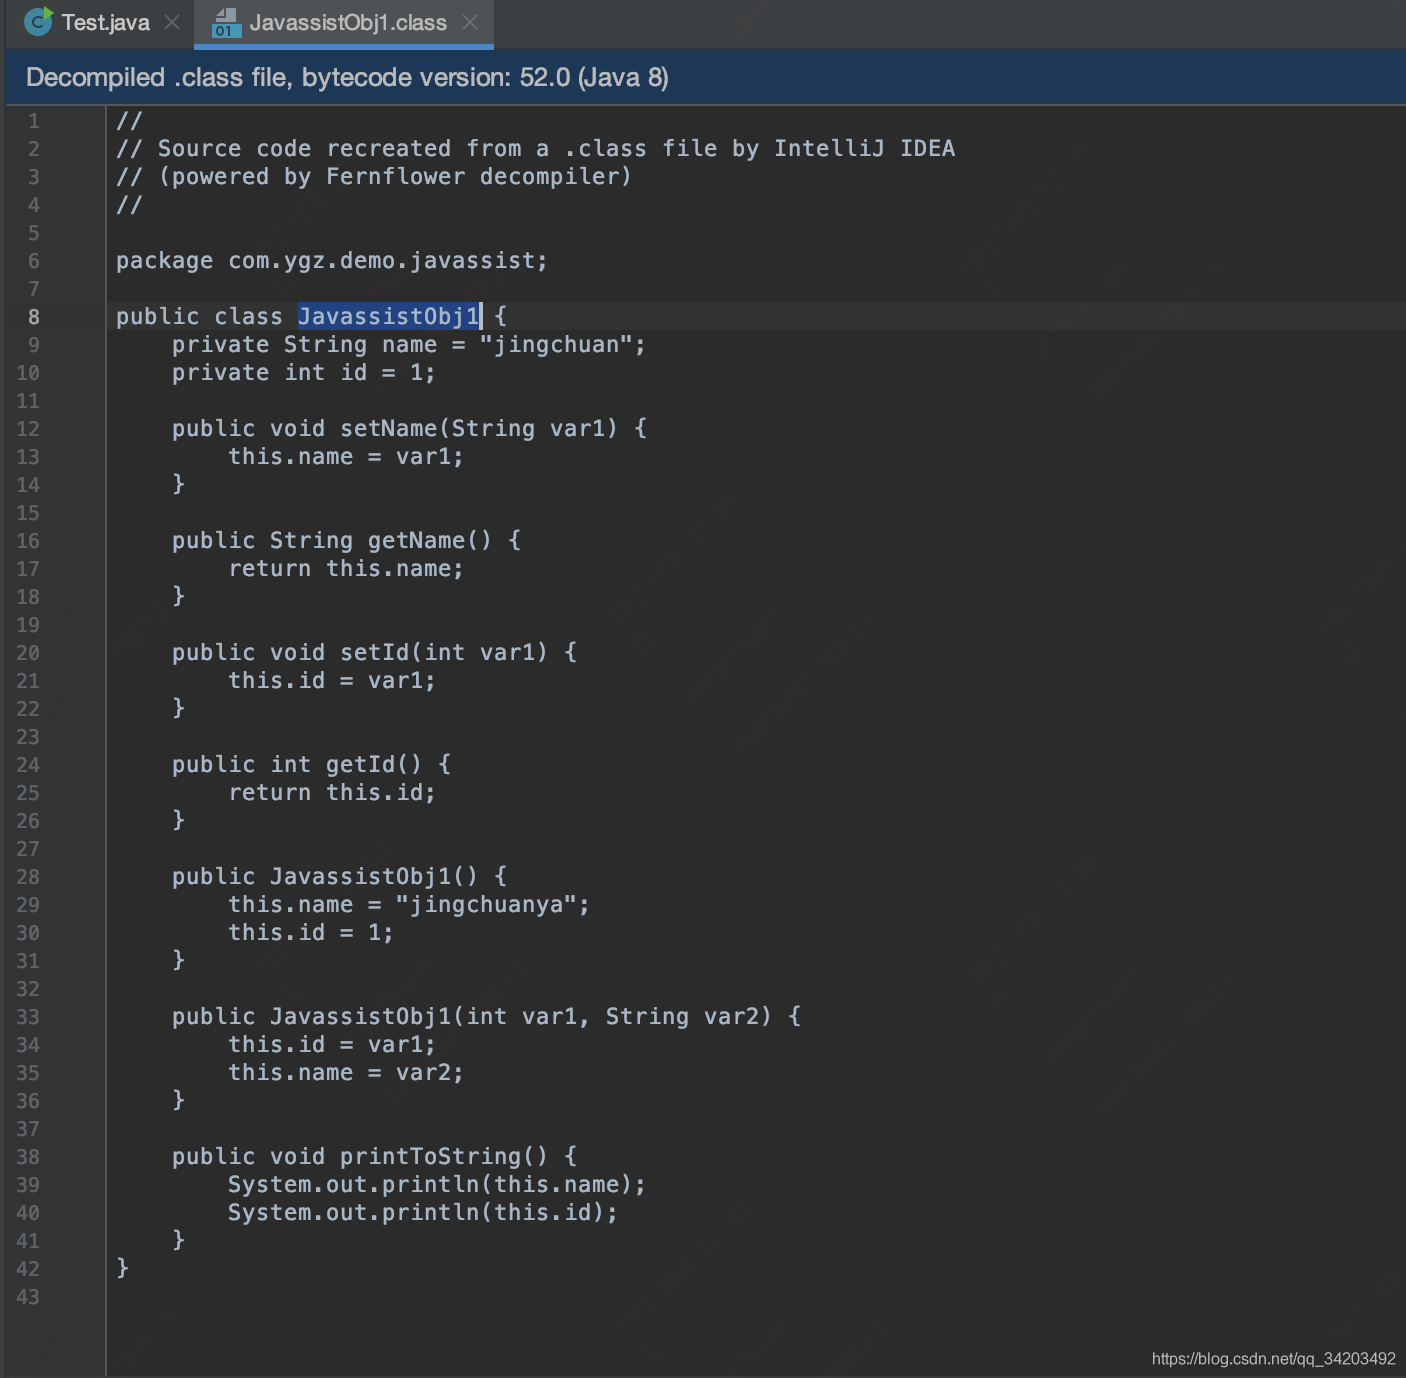Click System.out.println(this.id) statement
Screen dimensions: 1406x1378
pyautogui.click(x=423, y=1213)
